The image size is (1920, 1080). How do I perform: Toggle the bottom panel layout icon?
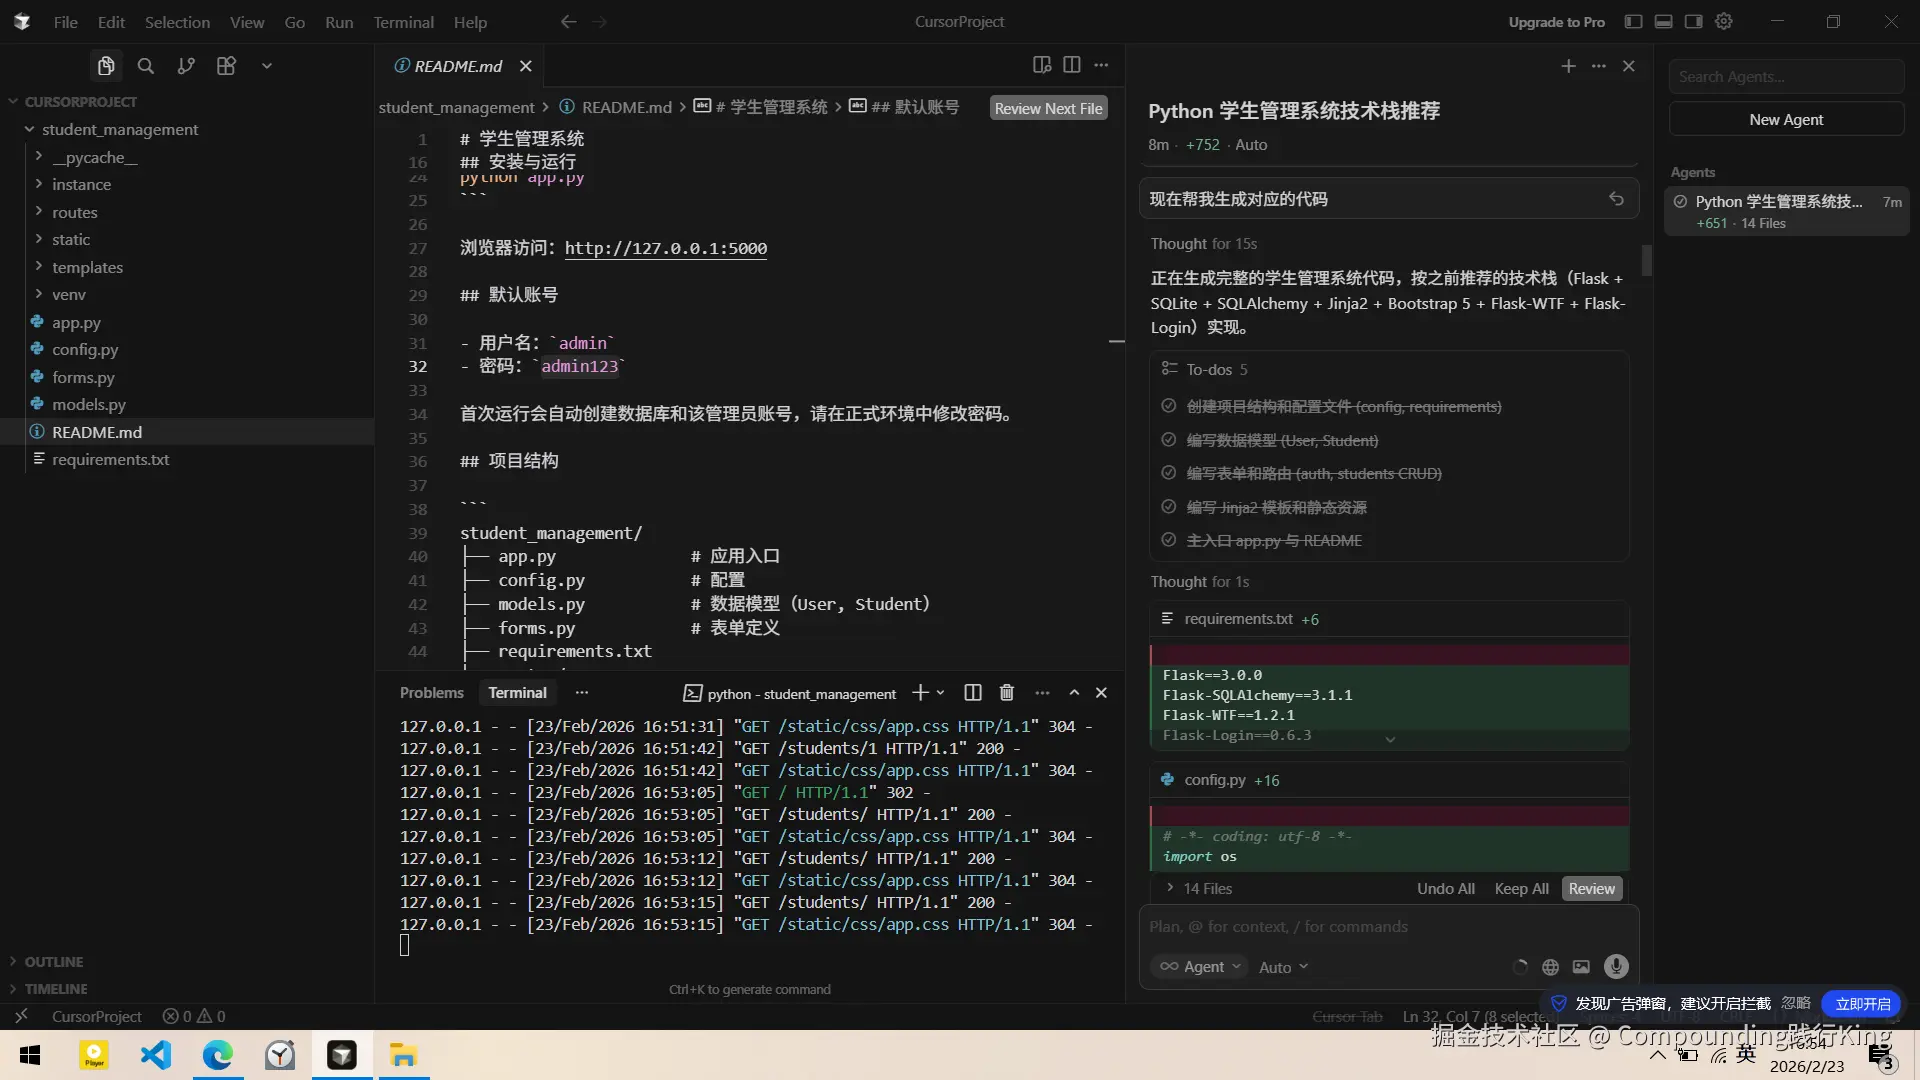click(x=1663, y=21)
